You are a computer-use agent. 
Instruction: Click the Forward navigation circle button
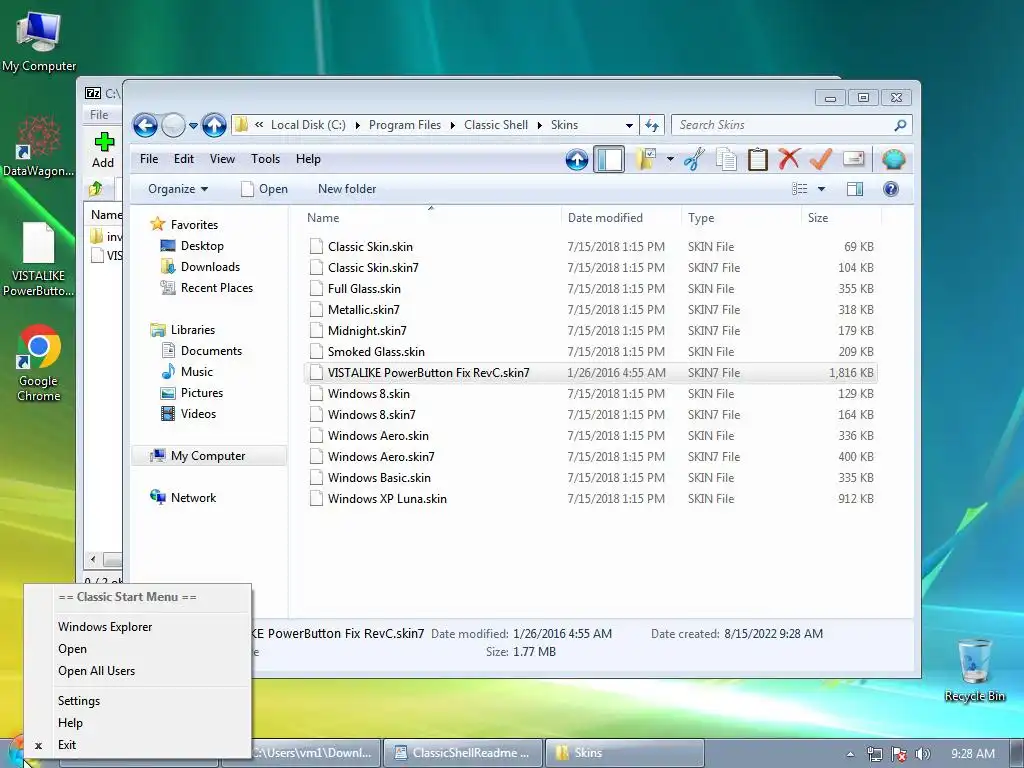(x=173, y=125)
